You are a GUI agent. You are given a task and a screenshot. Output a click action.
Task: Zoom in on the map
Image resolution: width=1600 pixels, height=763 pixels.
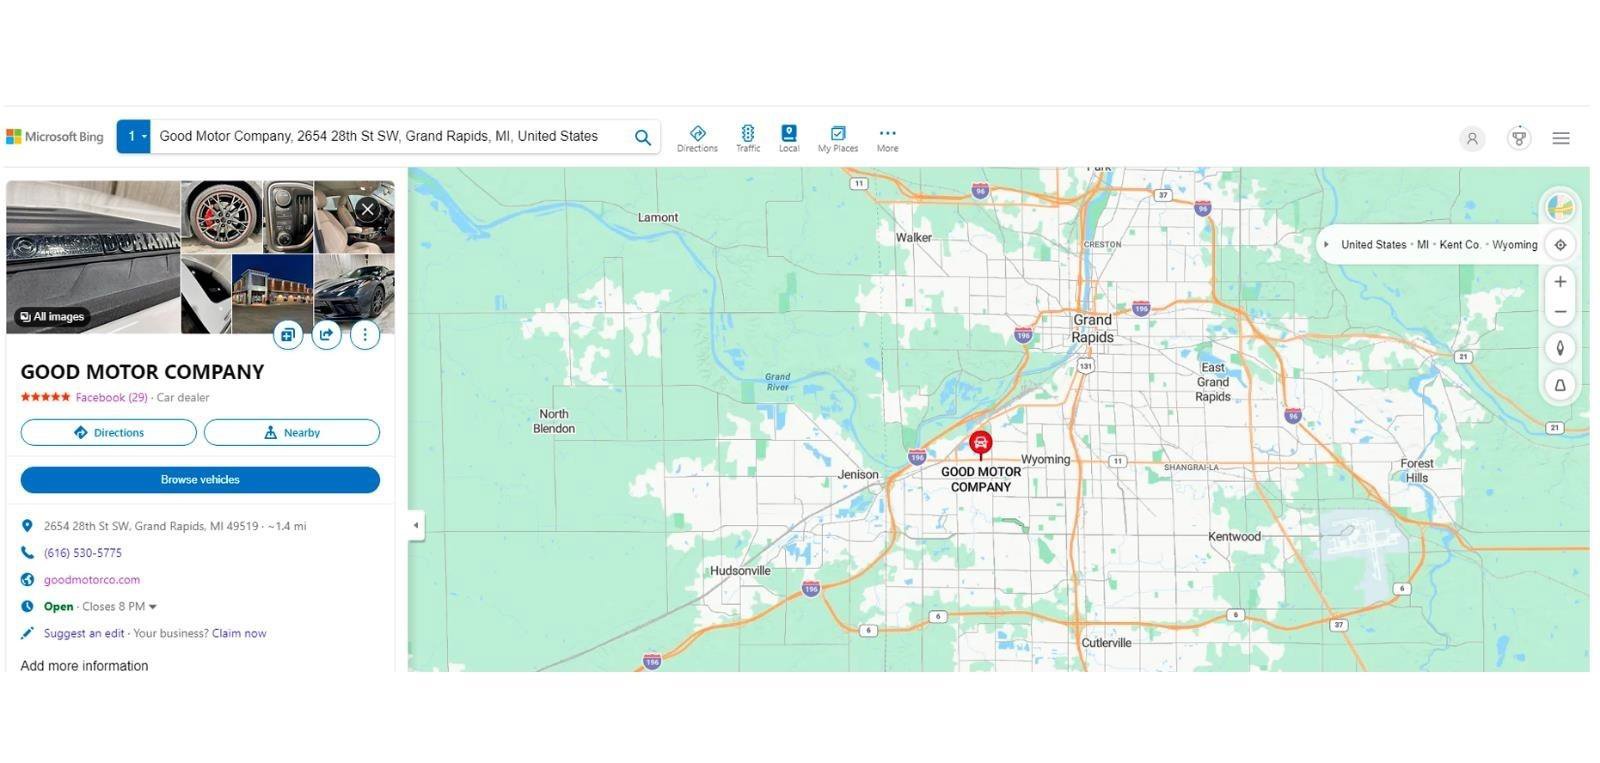click(1560, 282)
